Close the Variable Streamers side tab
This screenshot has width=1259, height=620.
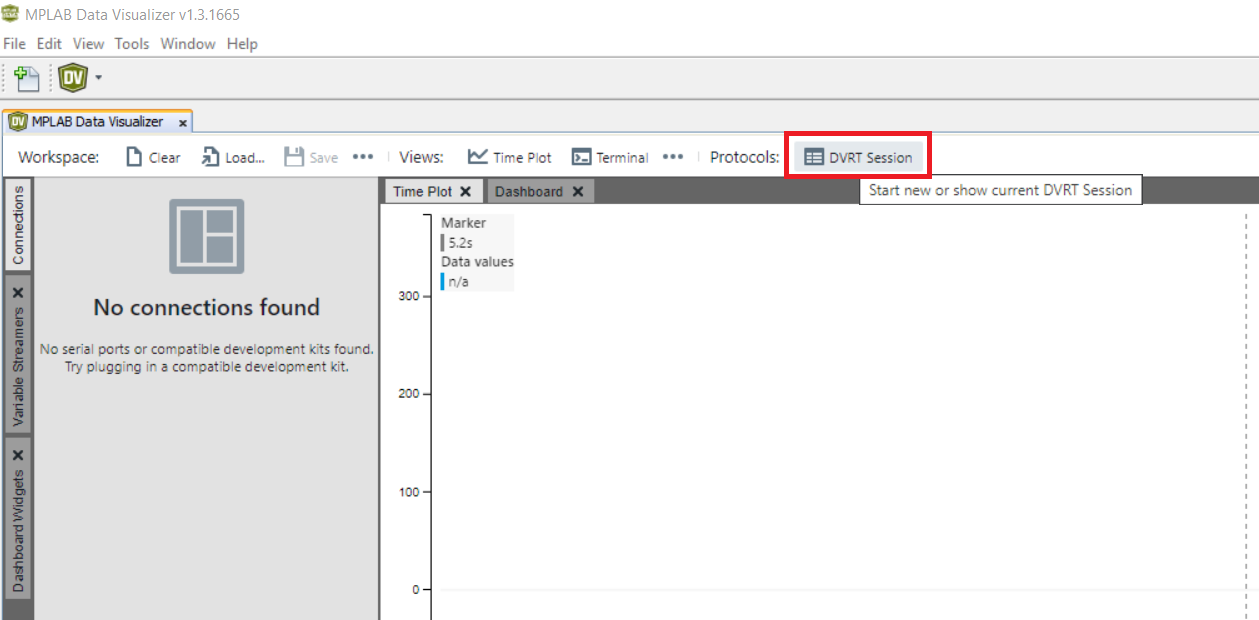(x=18, y=293)
